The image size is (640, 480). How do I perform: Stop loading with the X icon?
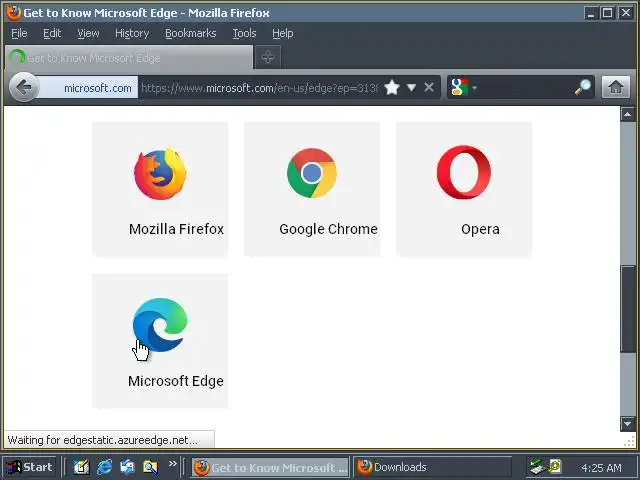pyautogui.click(x=429, y=87)
